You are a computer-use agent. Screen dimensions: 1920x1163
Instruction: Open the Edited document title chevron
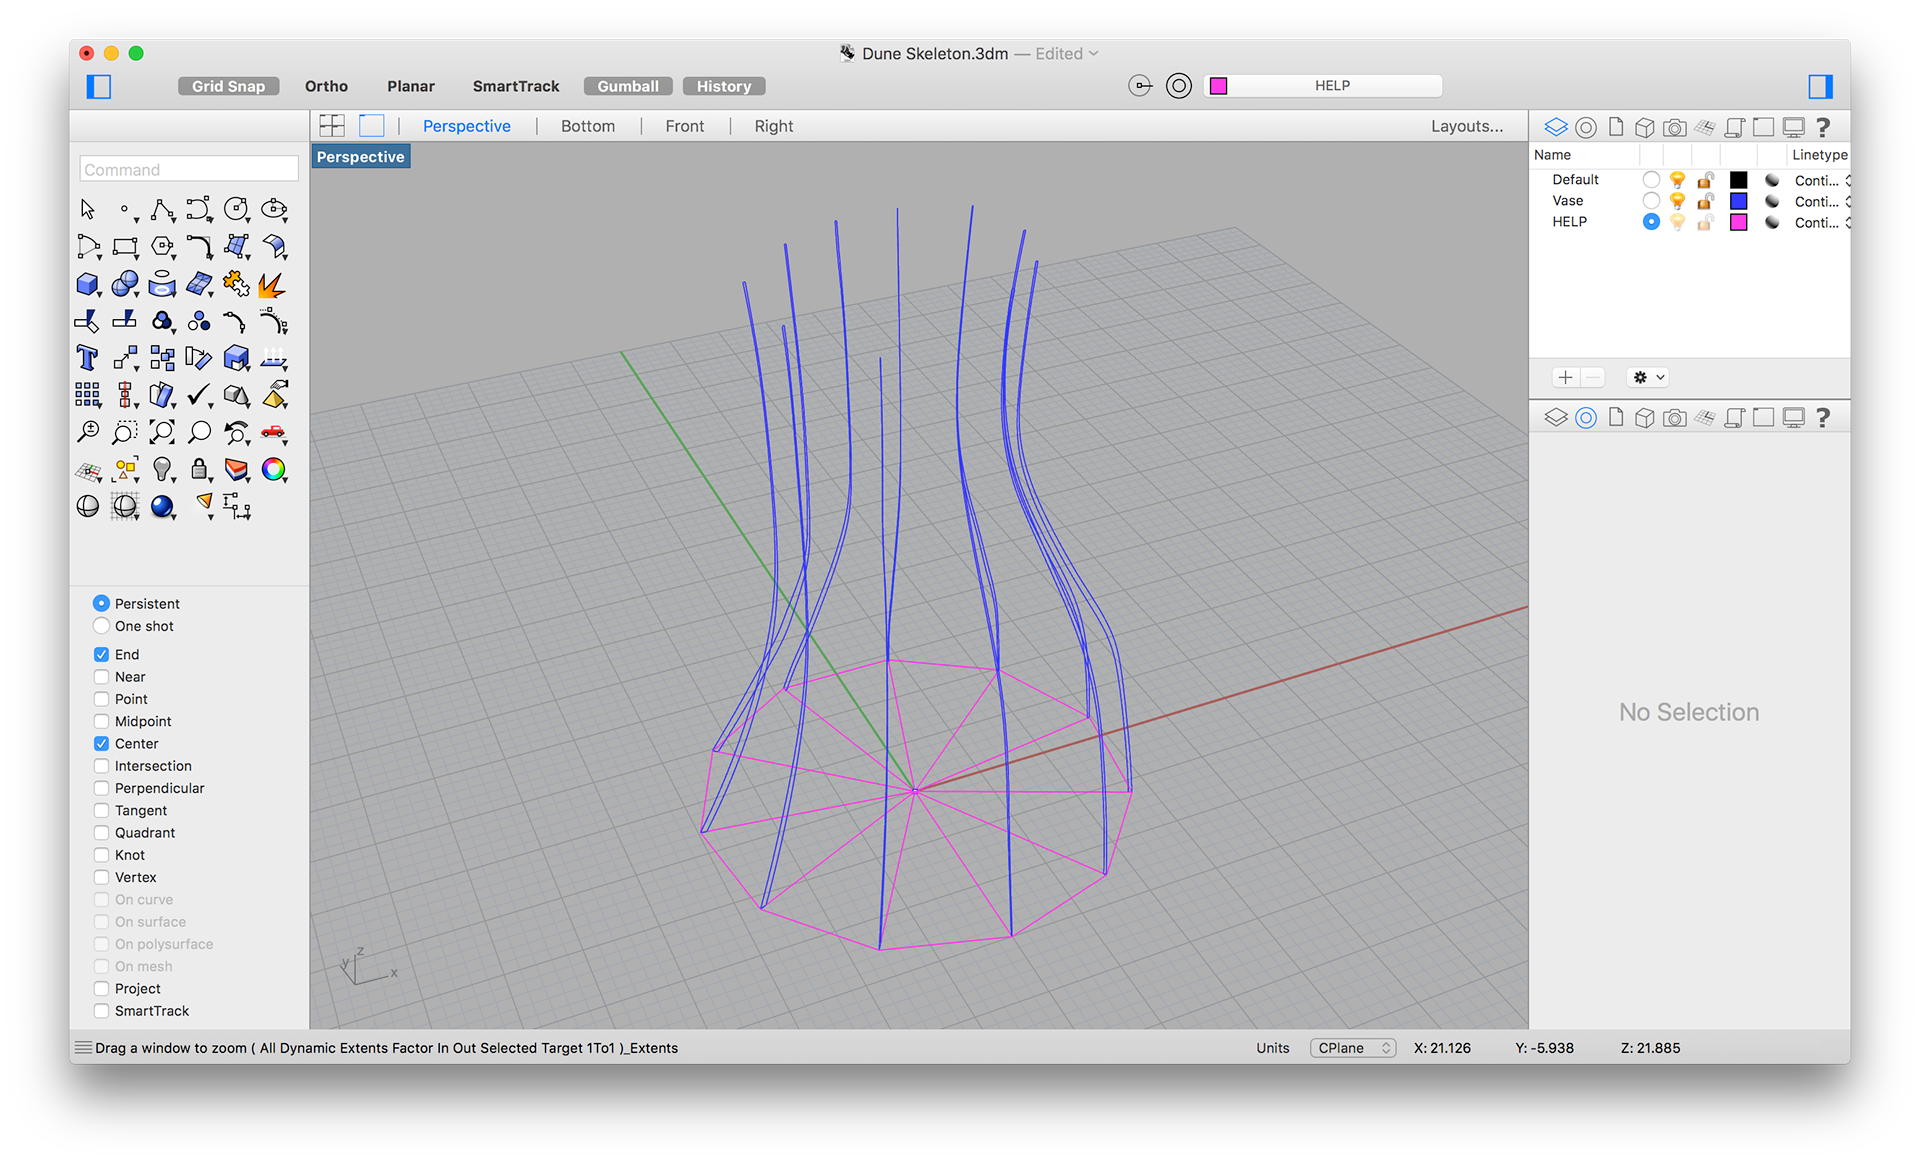[1094, 53]
